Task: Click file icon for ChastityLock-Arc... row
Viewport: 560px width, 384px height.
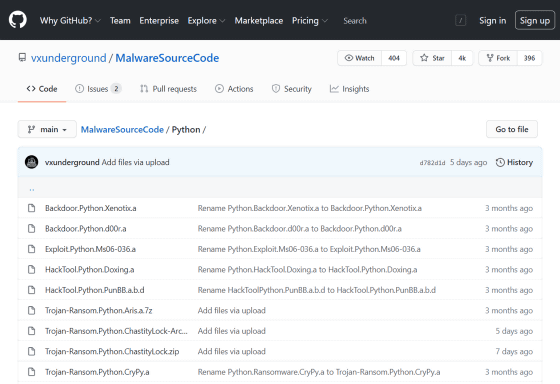Action: pyautogui.click(x=32, y=331)
